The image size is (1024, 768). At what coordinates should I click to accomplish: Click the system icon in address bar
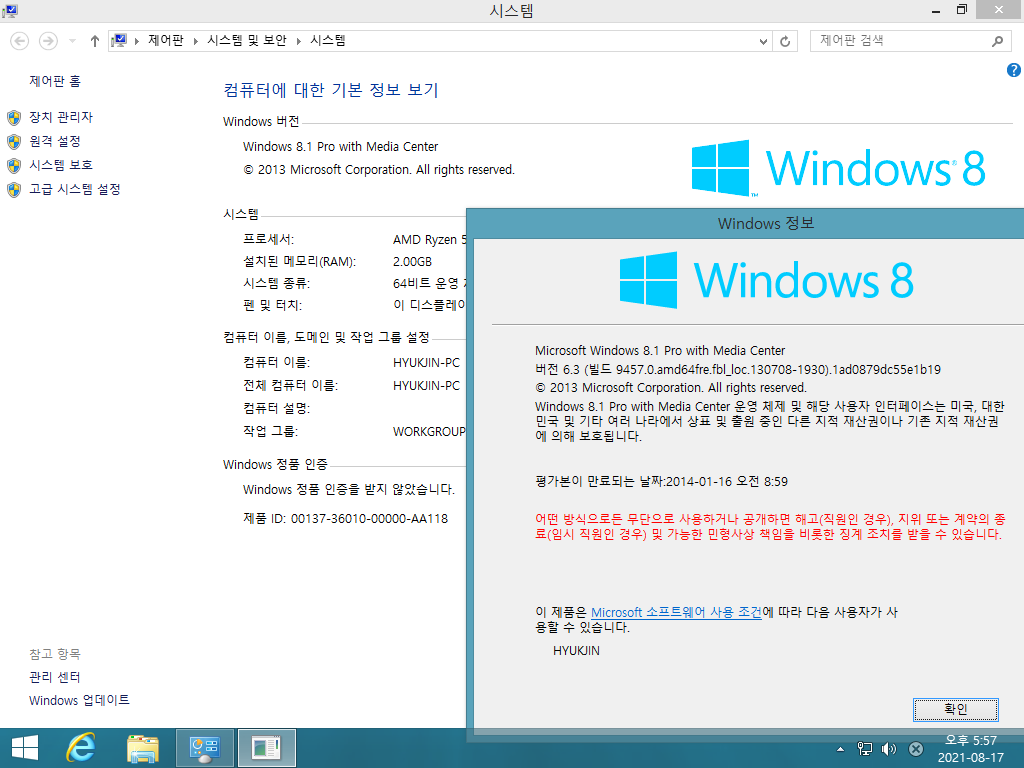click(x=120, y=41)
